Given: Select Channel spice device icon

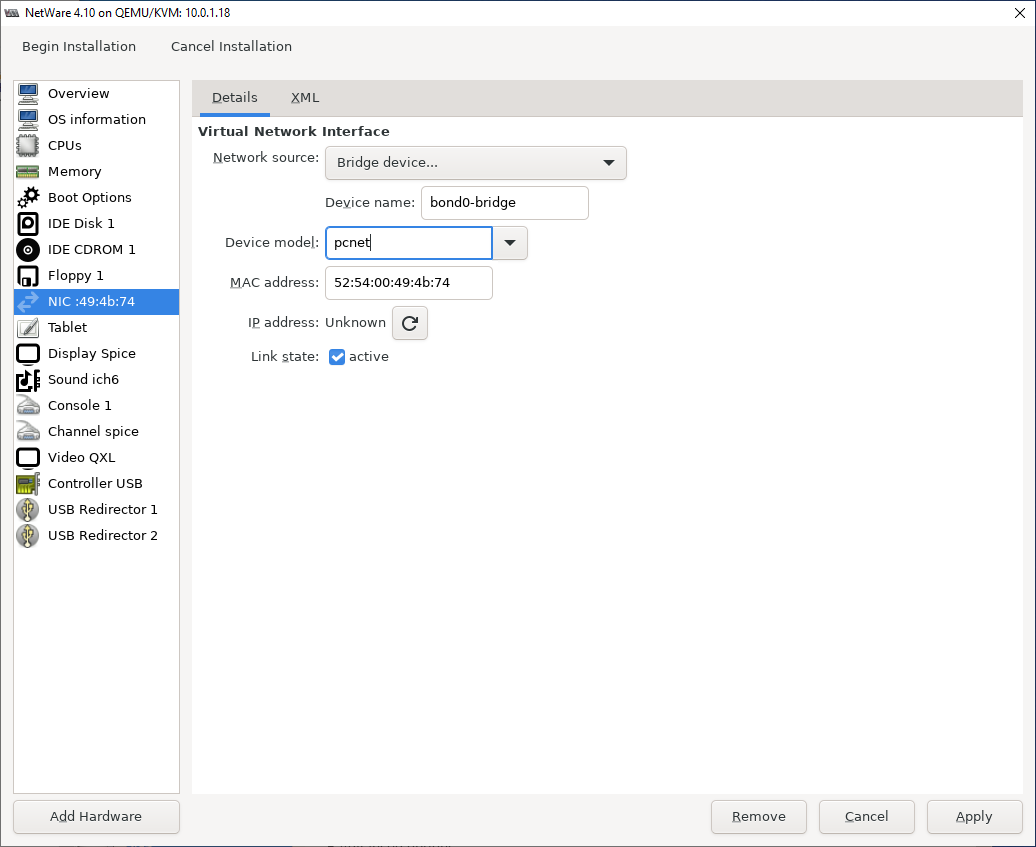Looking at the screenshot, I should click(28, 431).
